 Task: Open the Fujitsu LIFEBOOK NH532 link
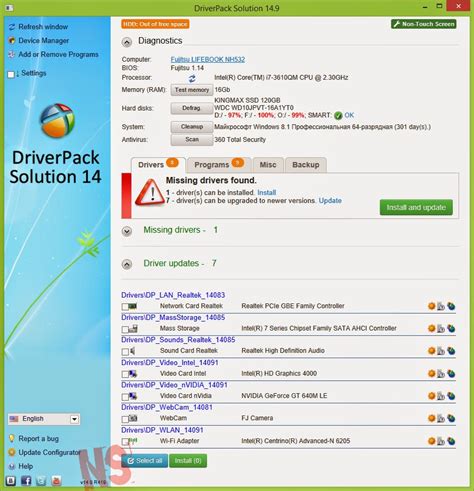tap(208, 59)
